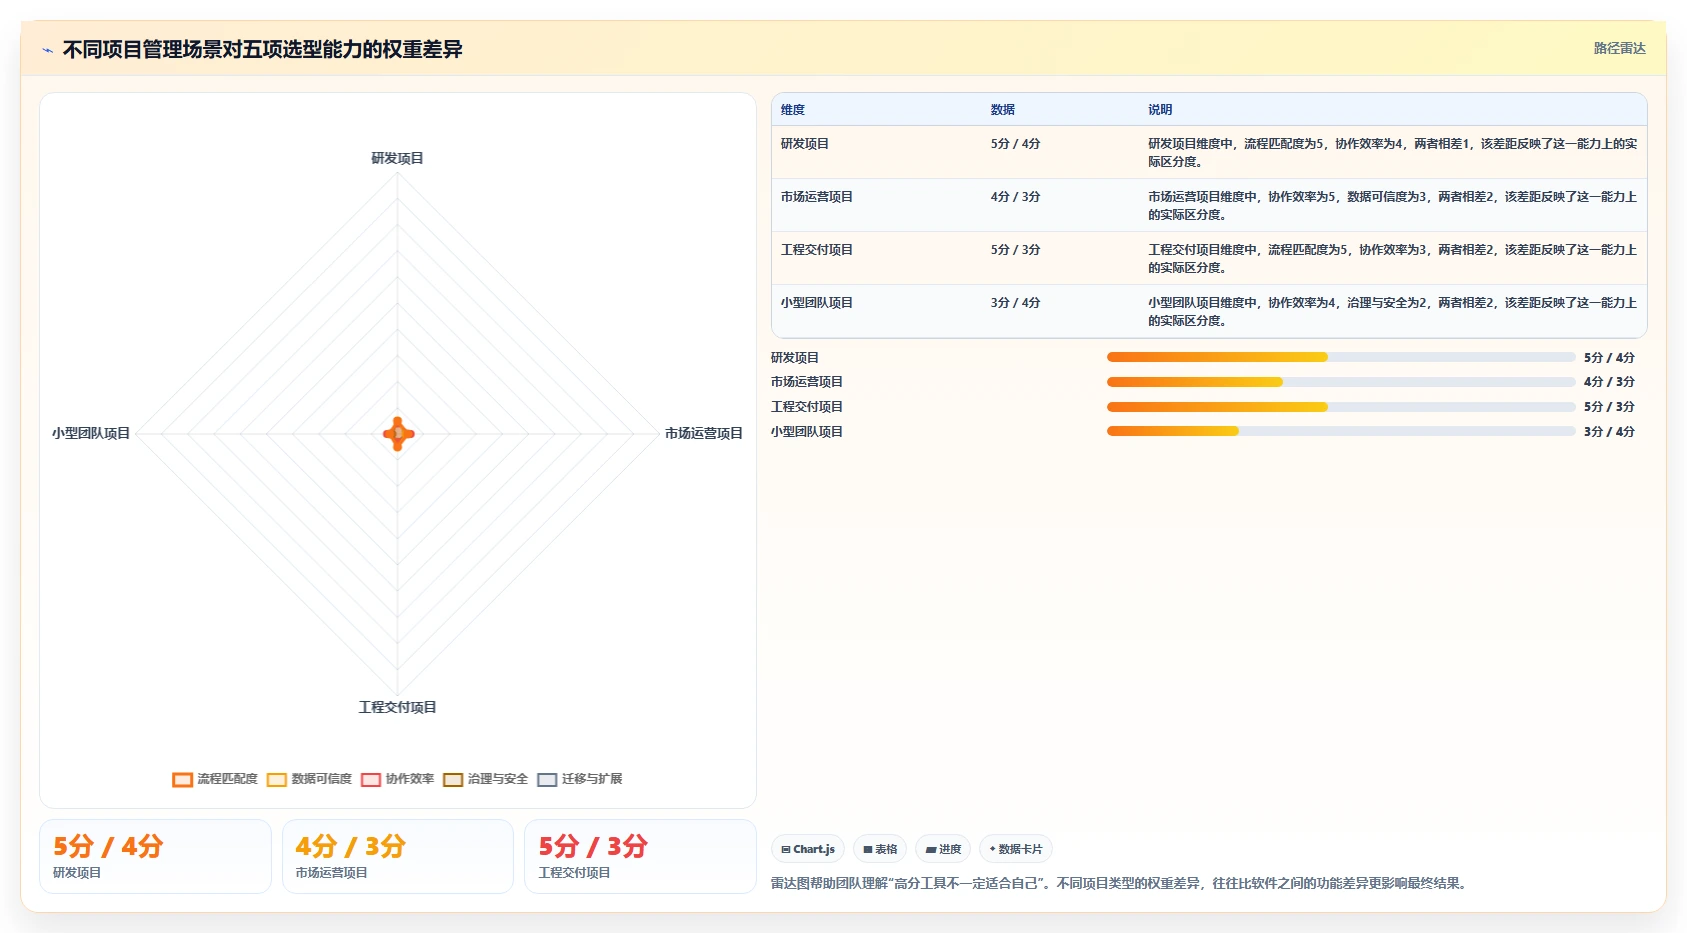Click the heading 不同项目管理场景对五项选型能力的权重差异
Screen dimensions: 1687x933
(x=262, y=49)
